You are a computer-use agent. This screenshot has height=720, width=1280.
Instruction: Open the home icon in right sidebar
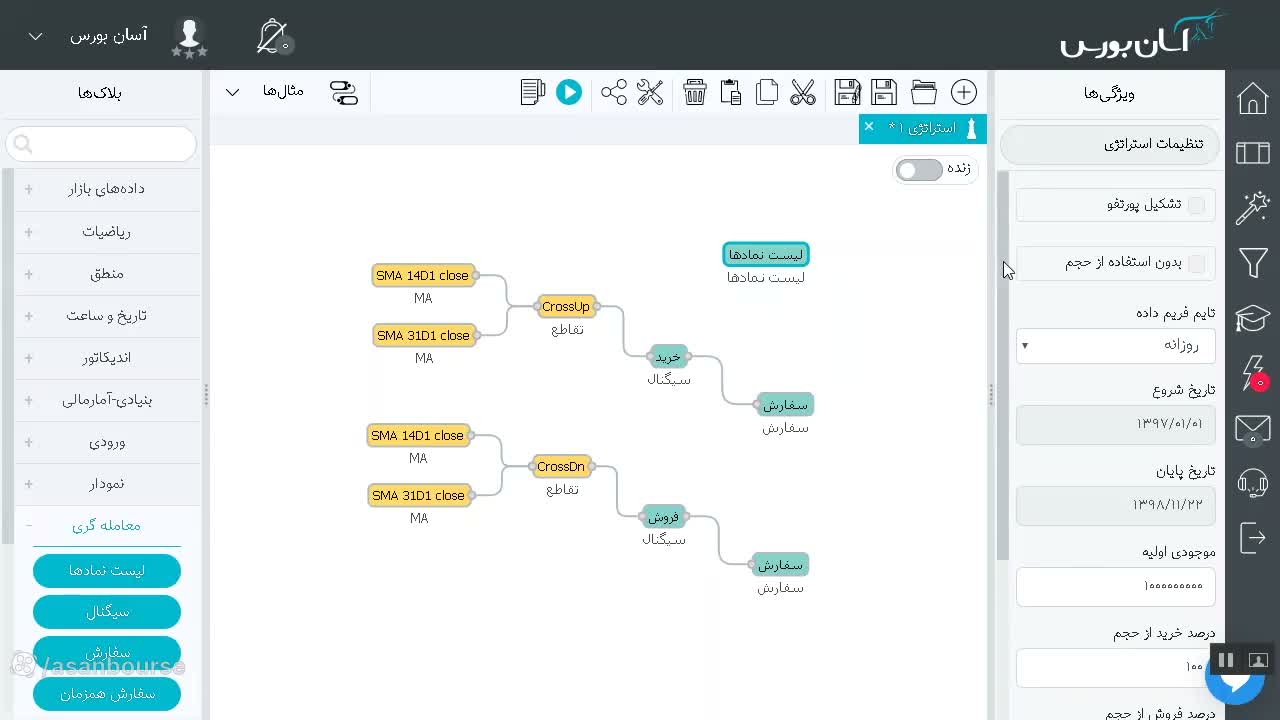click(1252, 99)
